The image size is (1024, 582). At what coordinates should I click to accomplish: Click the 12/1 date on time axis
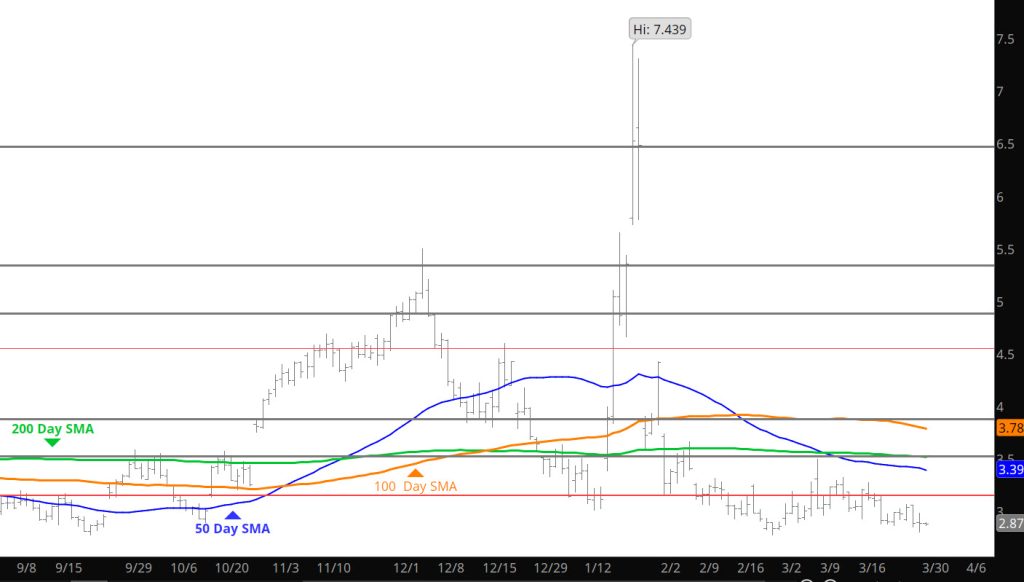coord(406,568)
